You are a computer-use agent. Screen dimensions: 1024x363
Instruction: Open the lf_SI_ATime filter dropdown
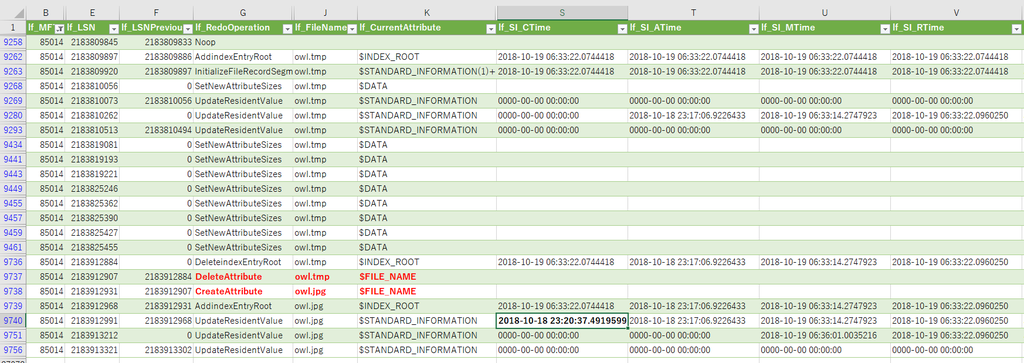[753, 28]
